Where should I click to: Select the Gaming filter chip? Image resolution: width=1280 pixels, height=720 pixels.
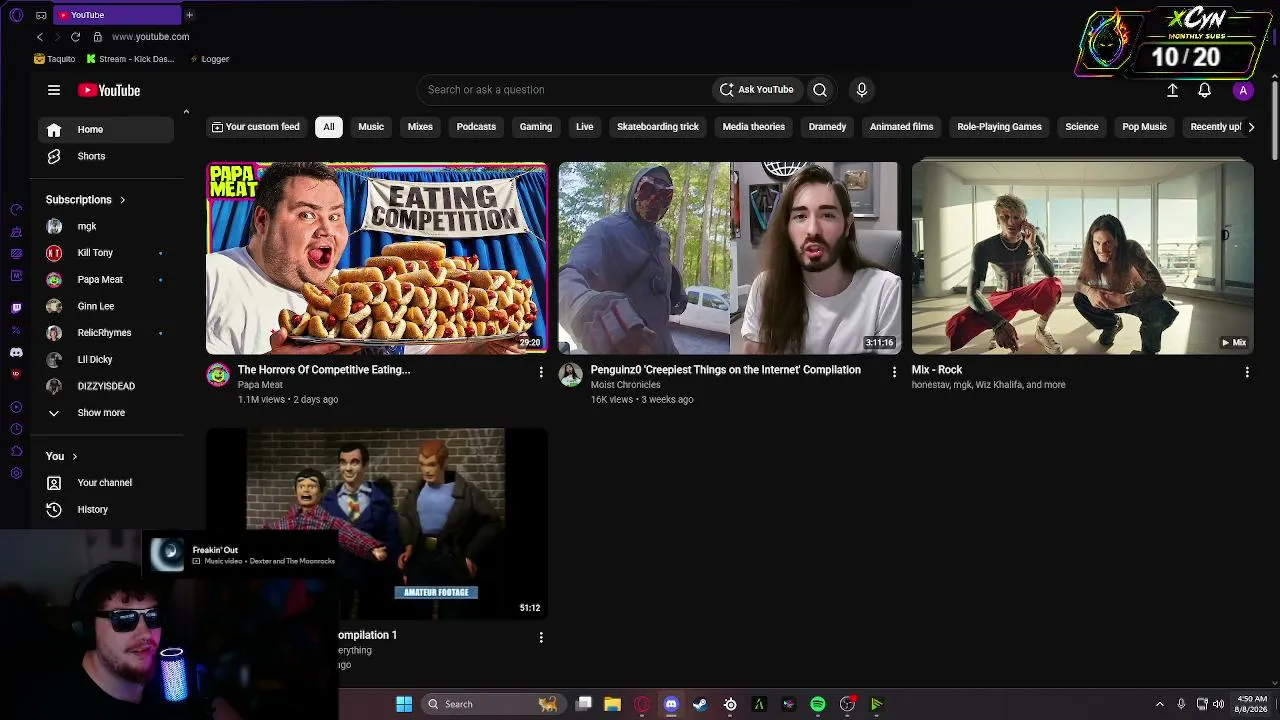536,127
